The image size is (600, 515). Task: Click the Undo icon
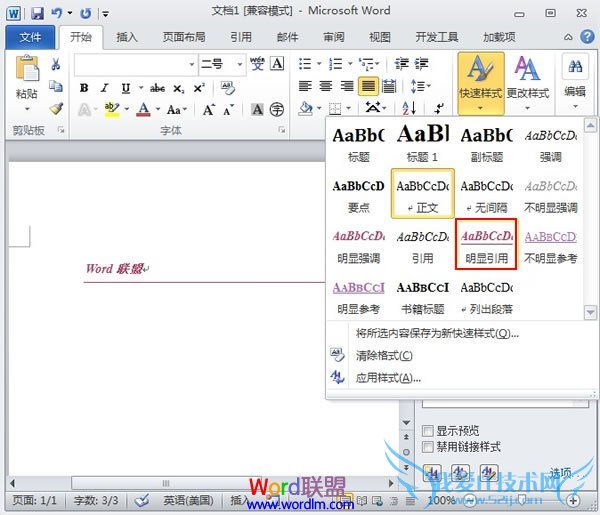point(57,13)
